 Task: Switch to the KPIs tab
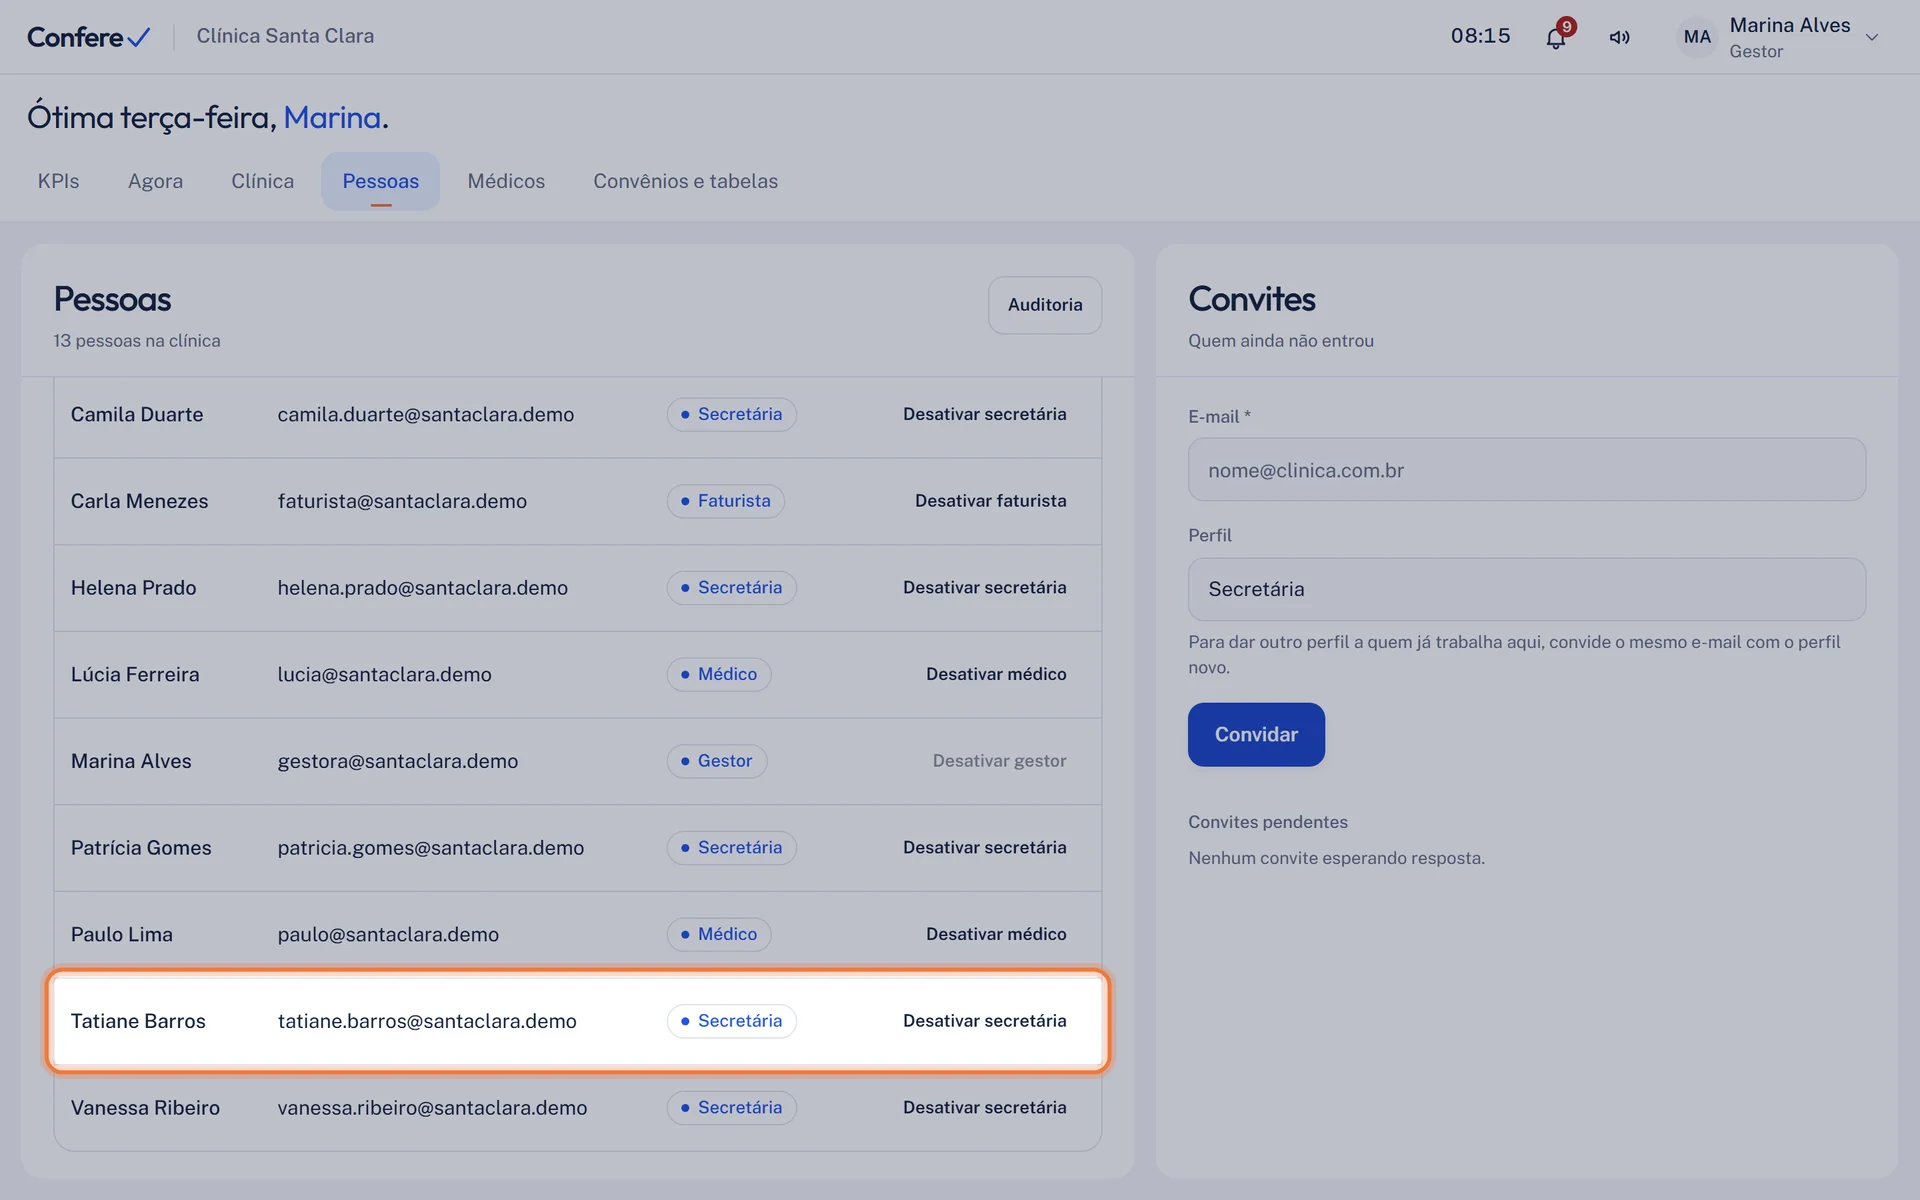coord(58,181)
